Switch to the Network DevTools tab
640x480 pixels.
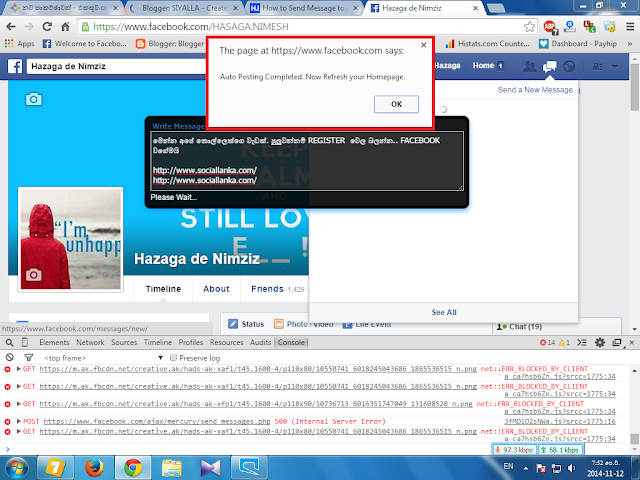pyautogui.click(x=90, y=342)
